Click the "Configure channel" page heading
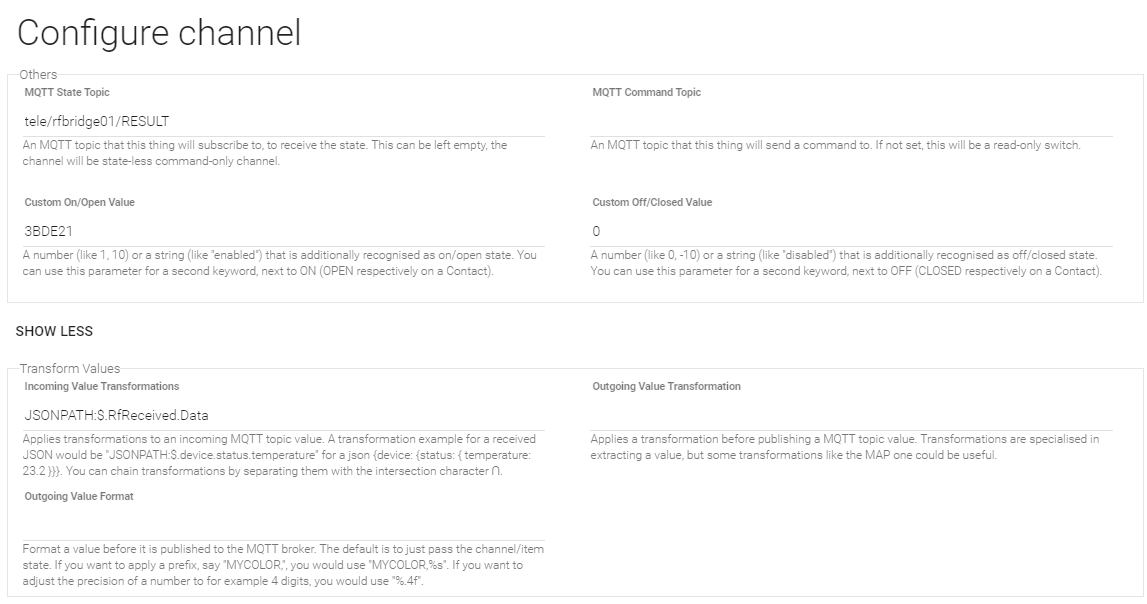 click(159, 33)
